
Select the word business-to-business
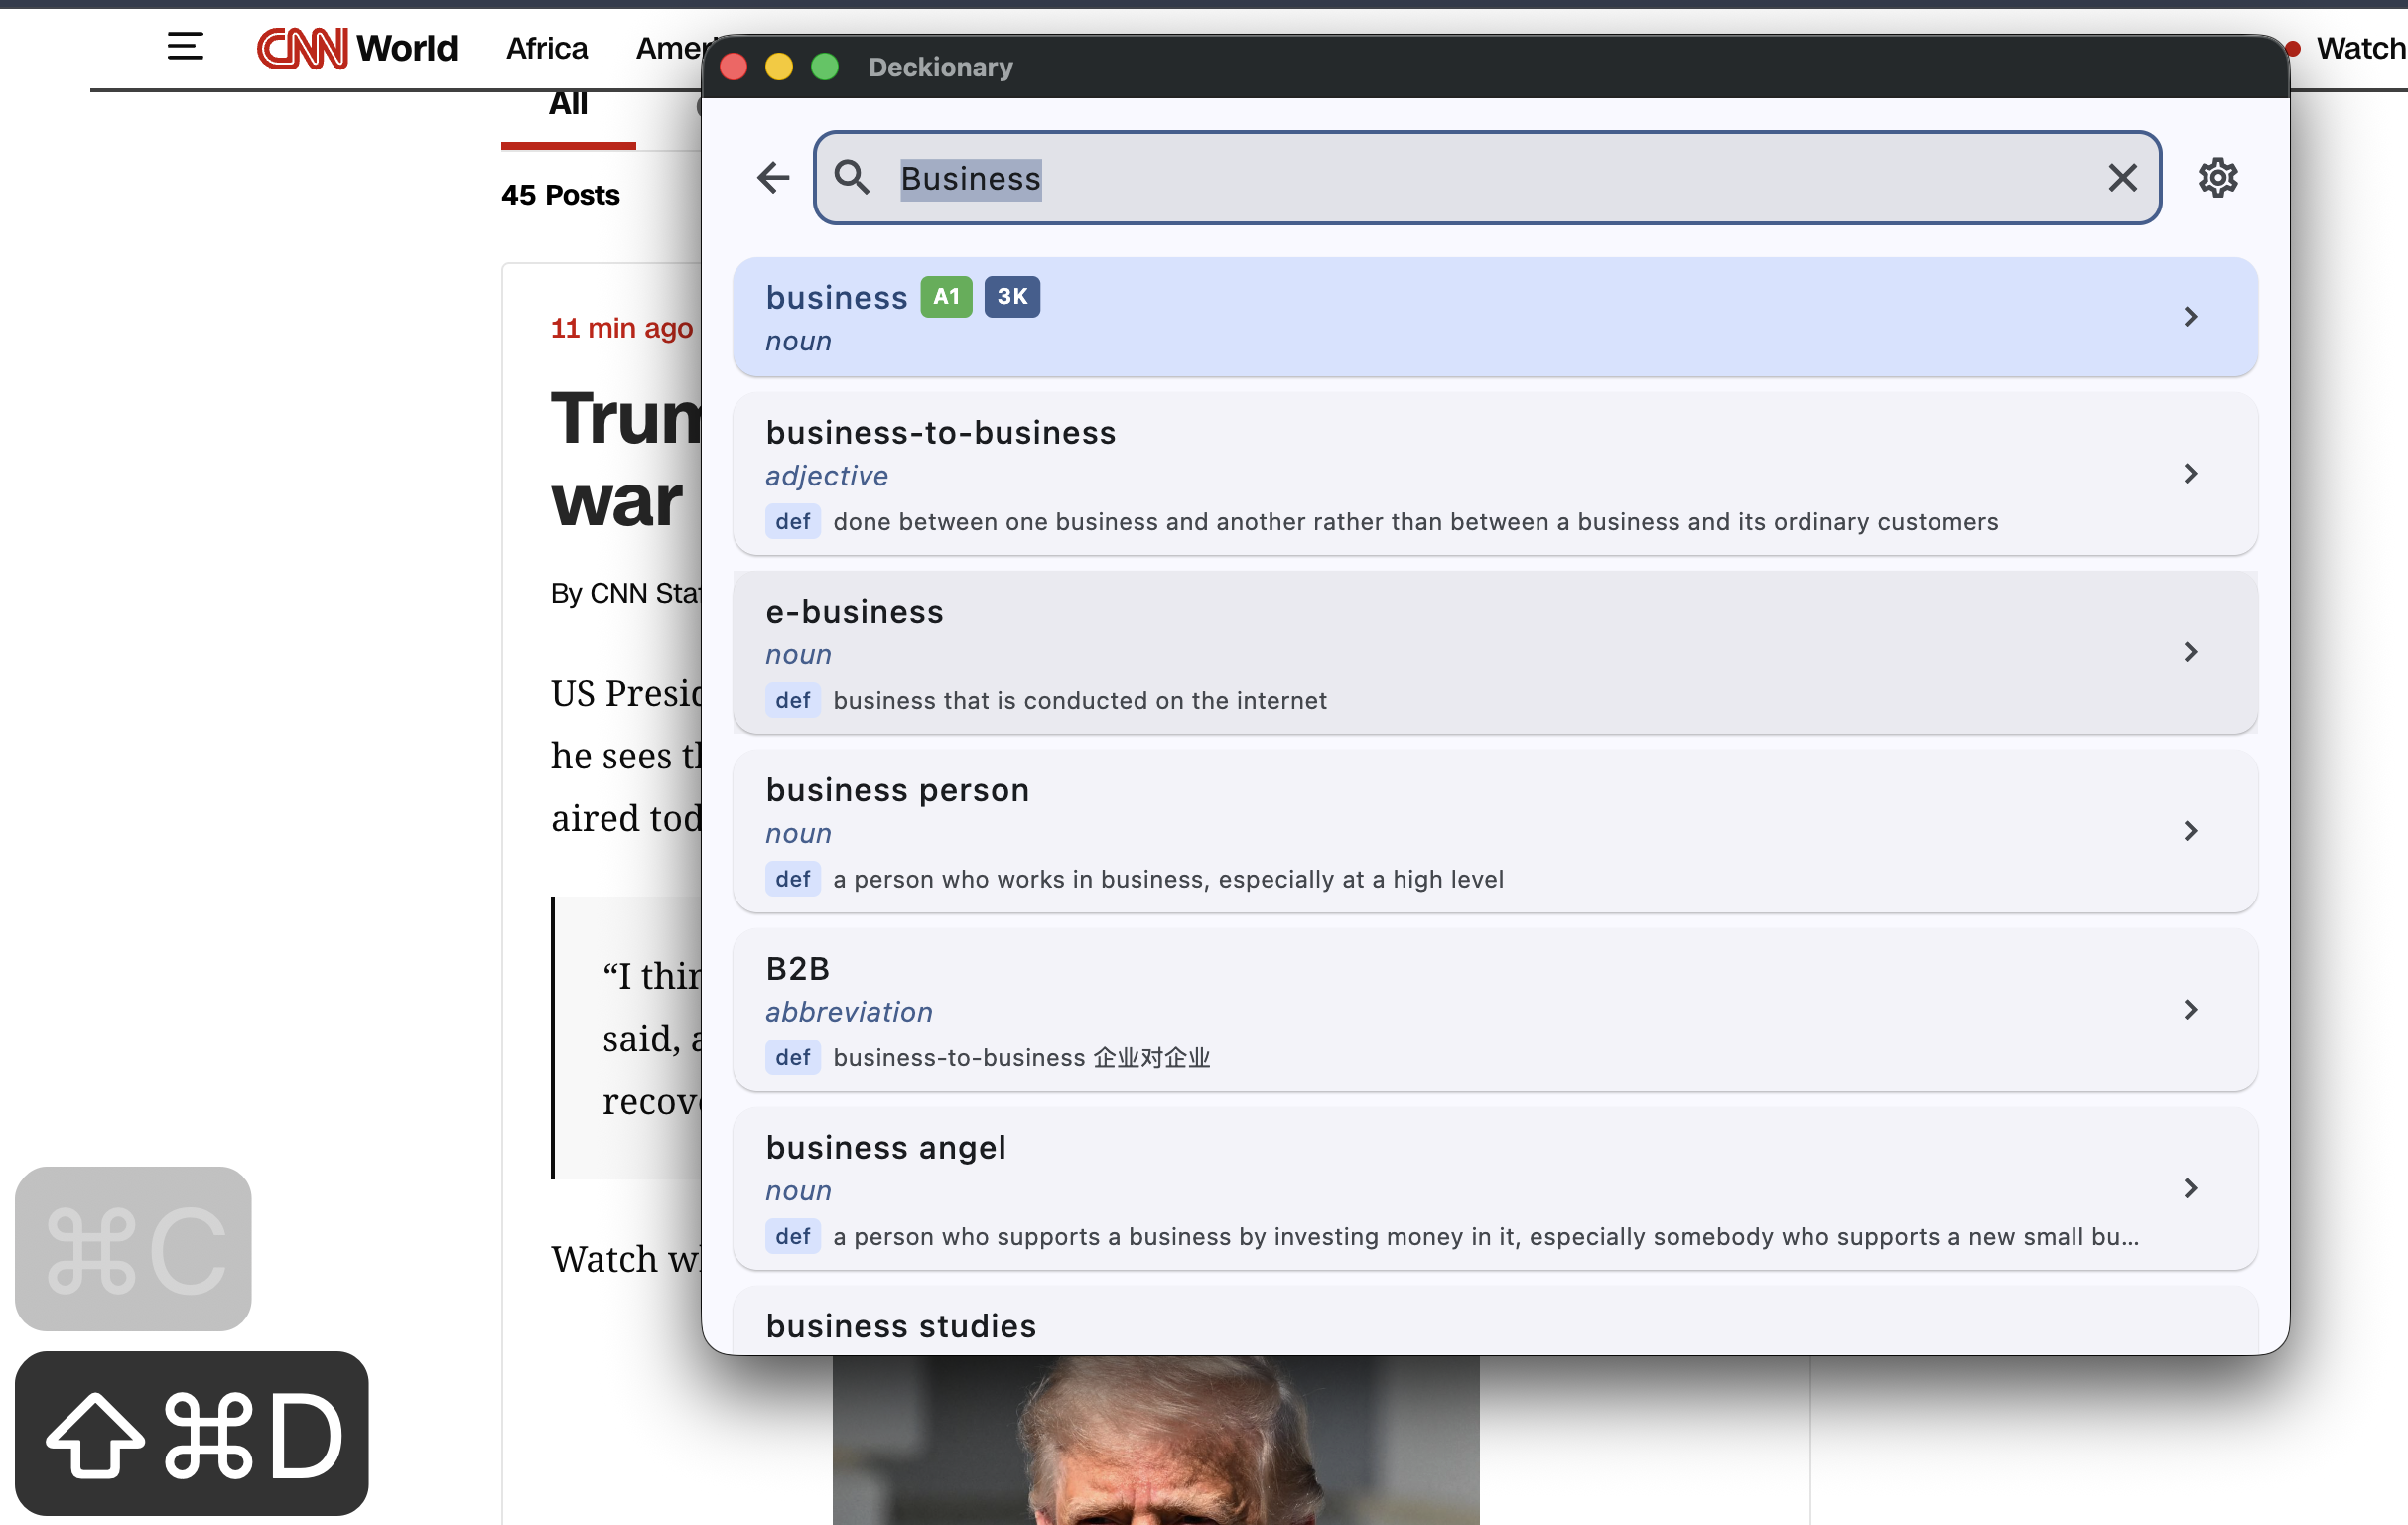click(x=940, y=433)
